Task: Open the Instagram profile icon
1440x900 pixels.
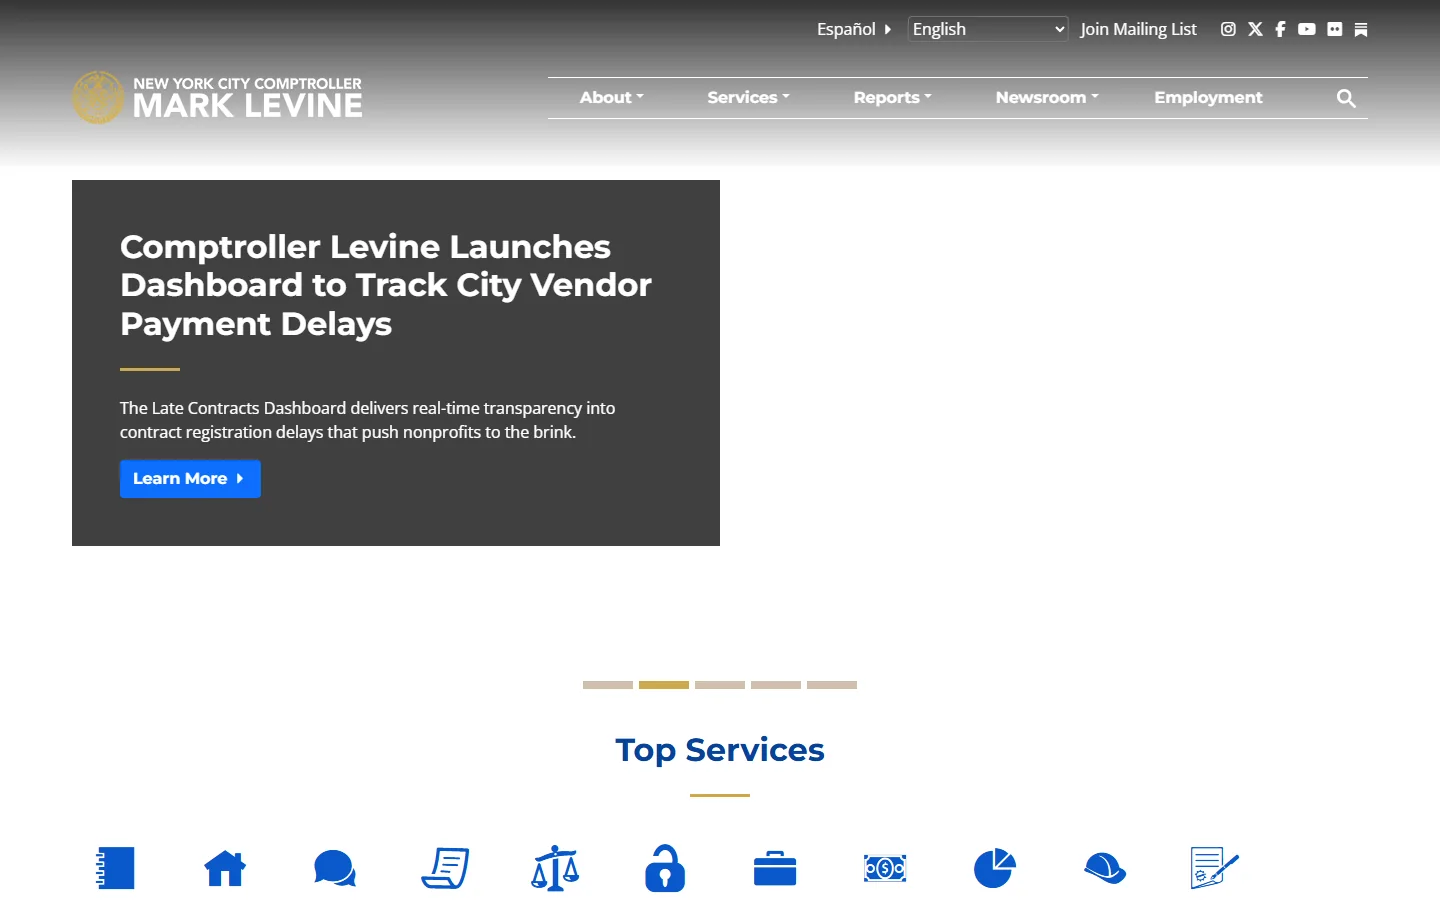Action: [1228, 29]
